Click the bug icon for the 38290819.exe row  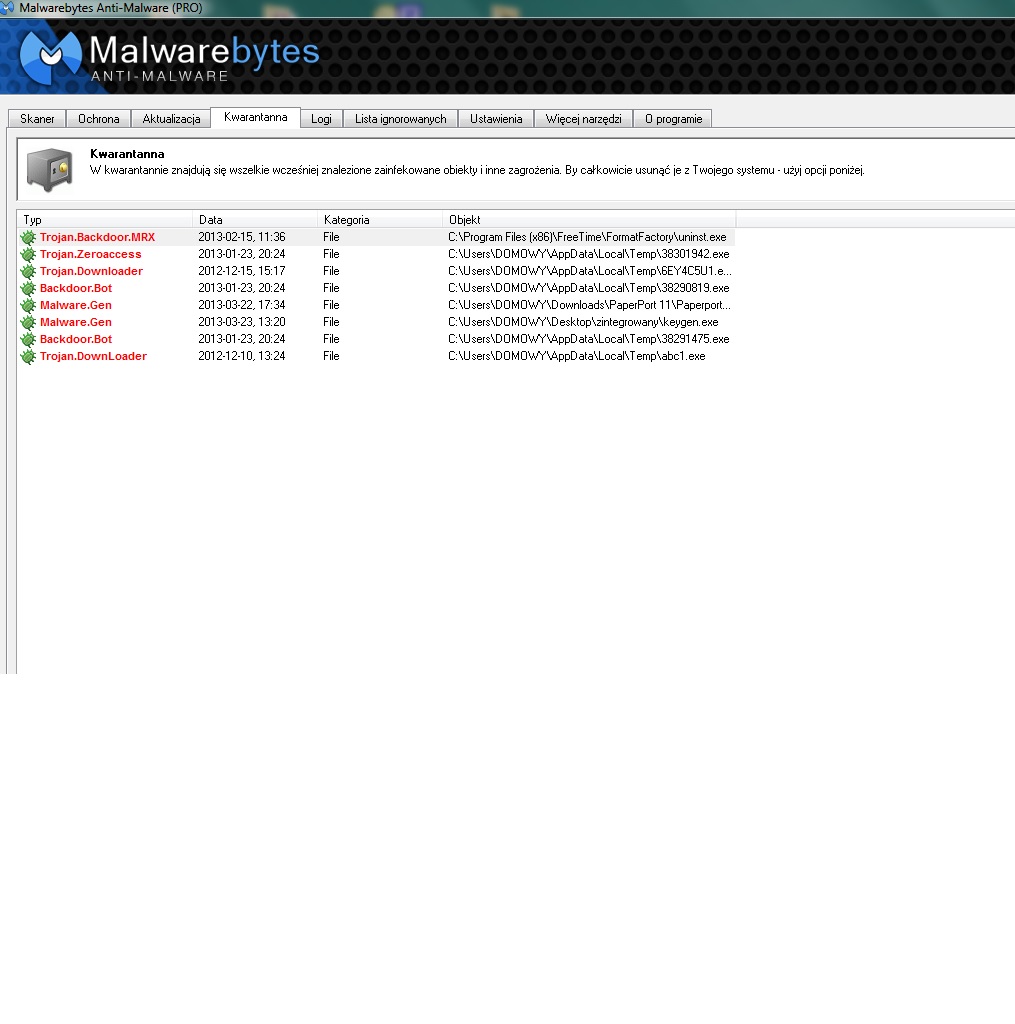pos(28,288)
